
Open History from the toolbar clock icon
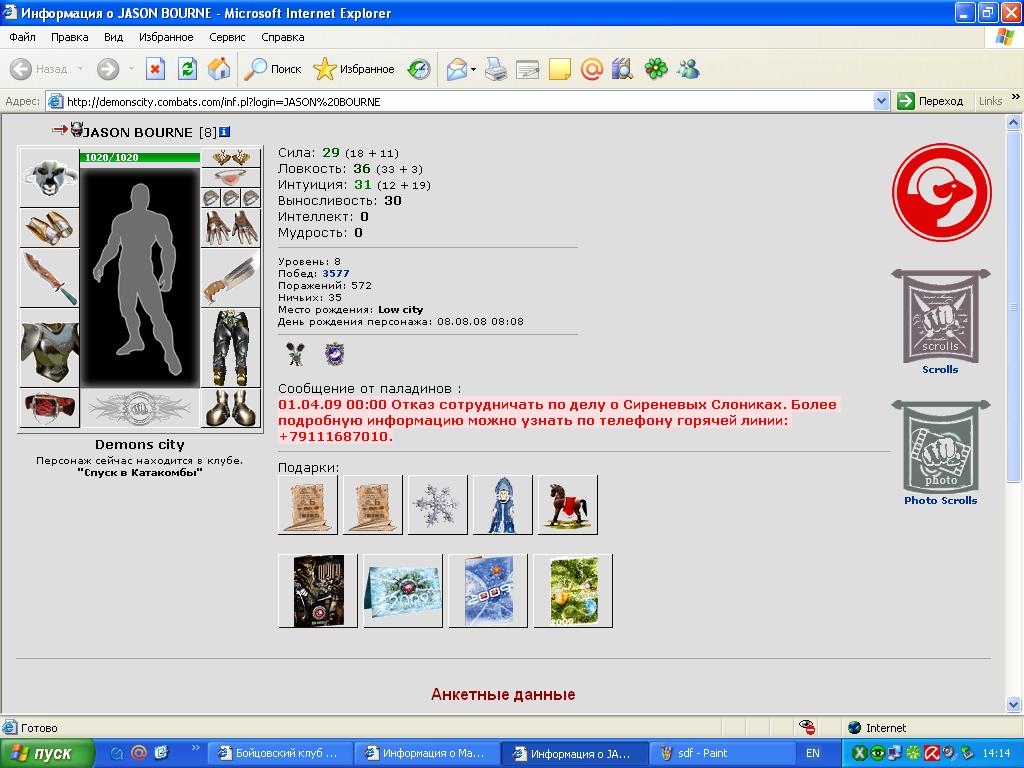[419, 69]
